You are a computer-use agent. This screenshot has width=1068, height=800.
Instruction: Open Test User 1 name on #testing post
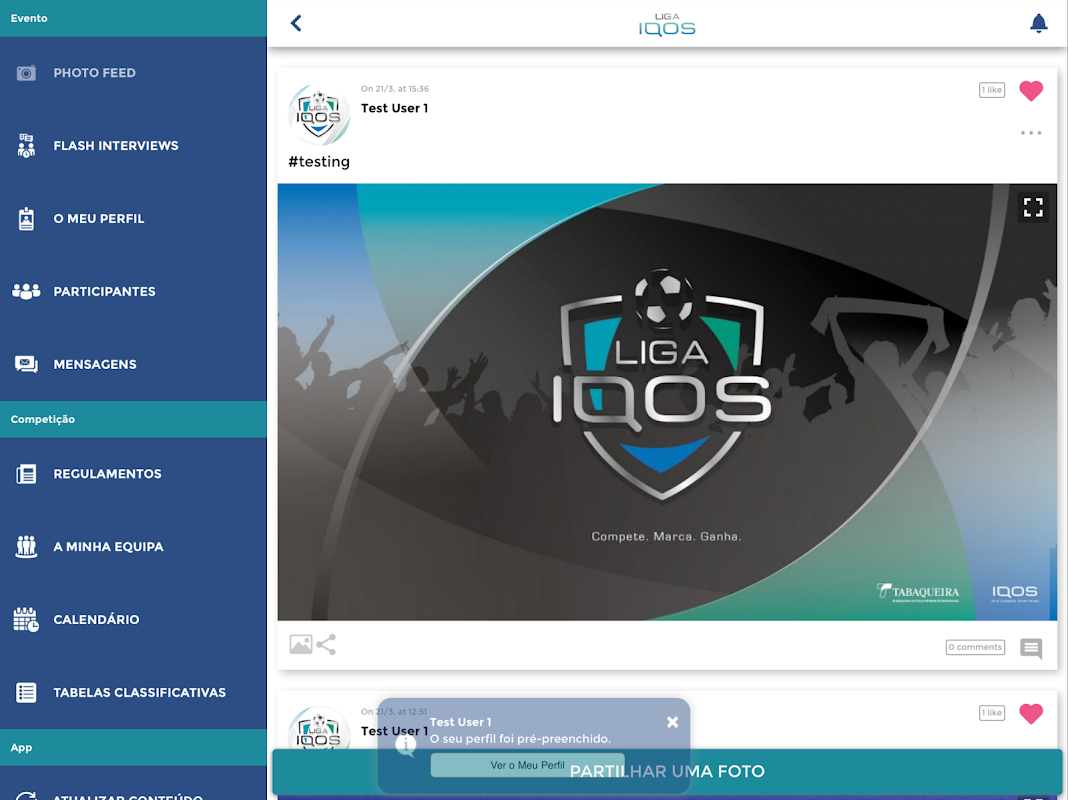click(394, 108)
